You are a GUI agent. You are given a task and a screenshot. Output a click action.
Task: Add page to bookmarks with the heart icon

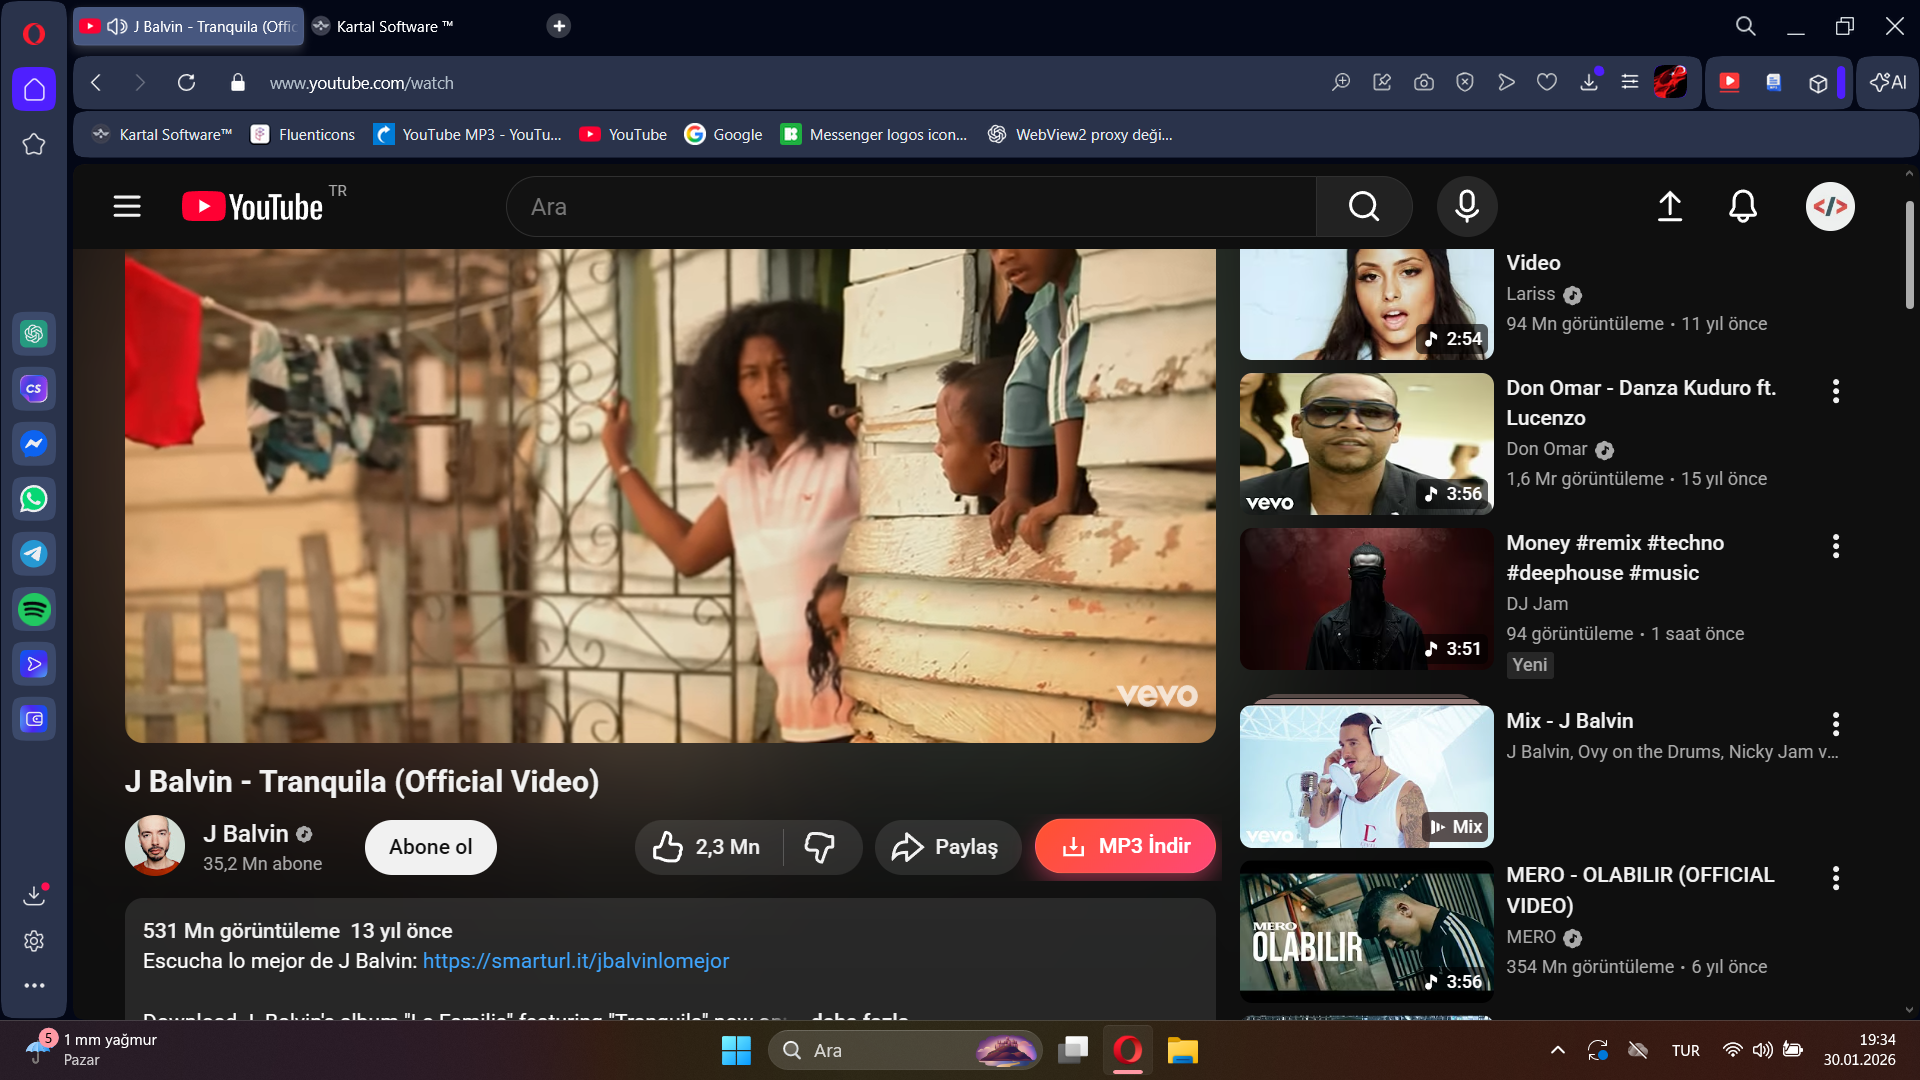[x=1547, y=83]
